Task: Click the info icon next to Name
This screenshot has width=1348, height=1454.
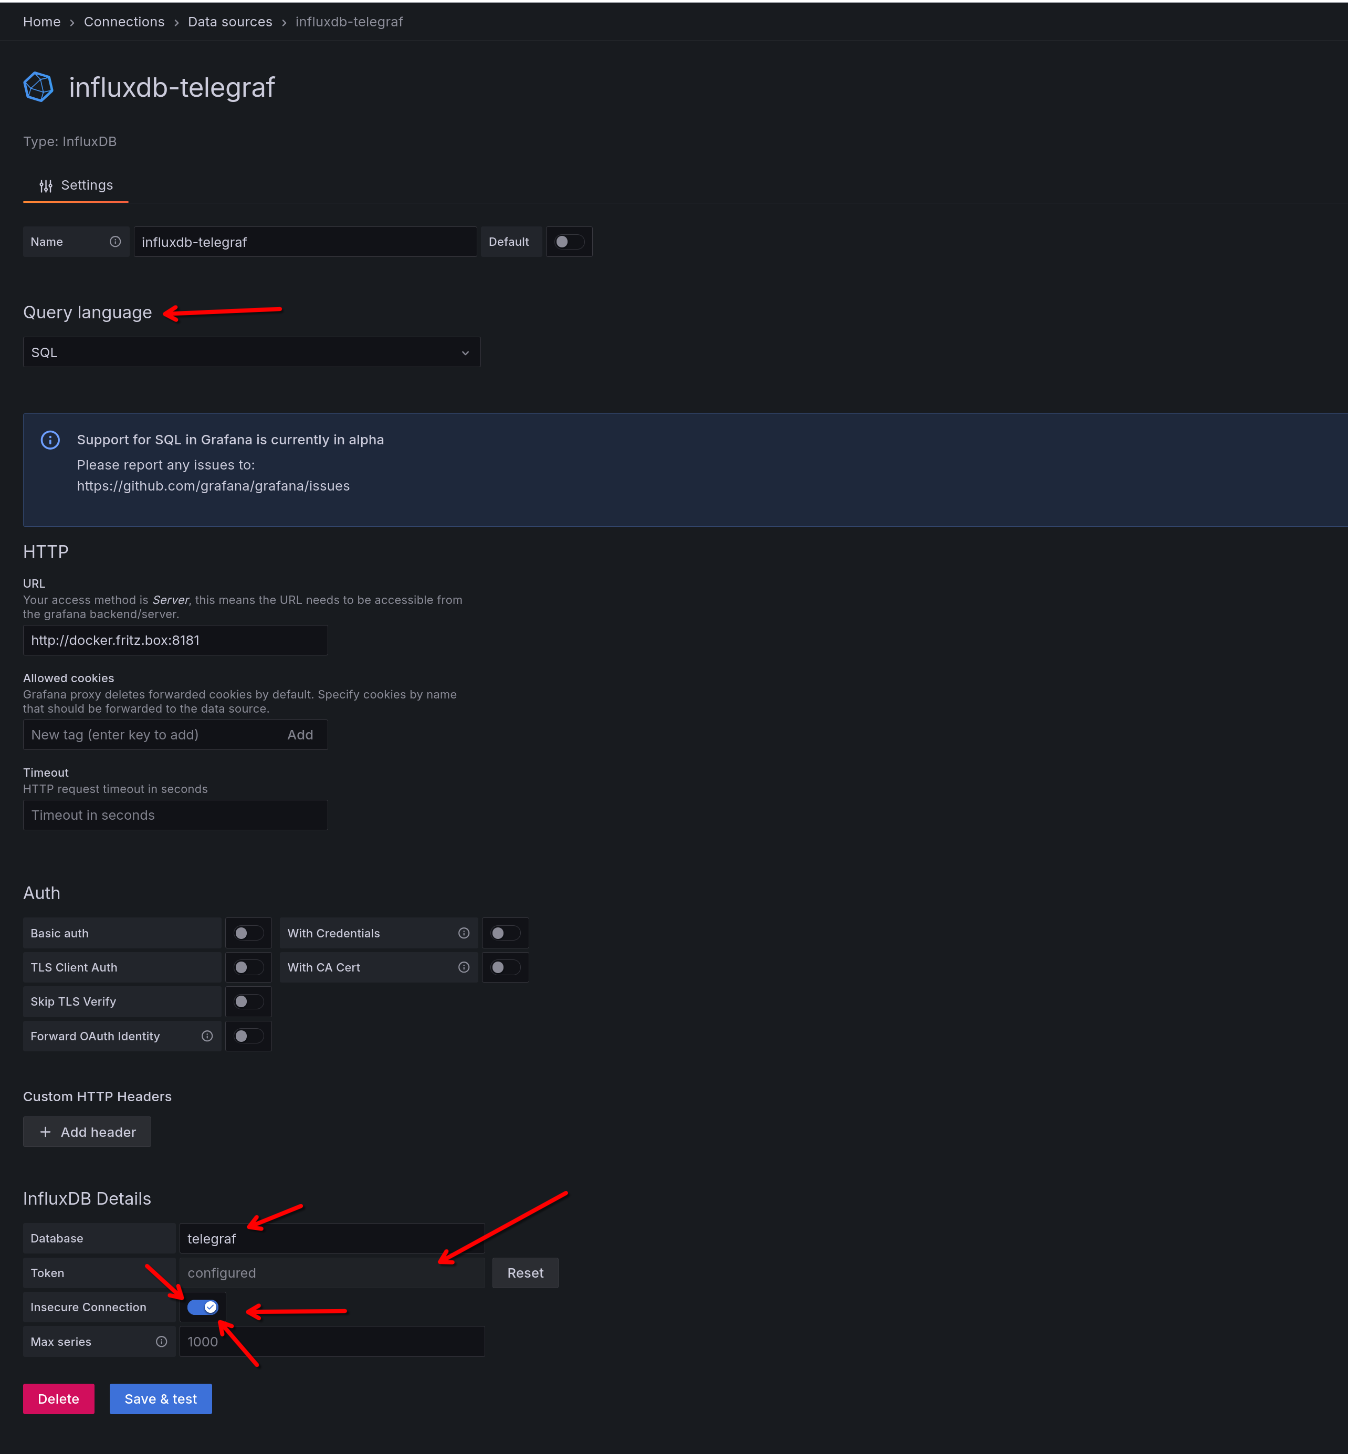Action: [x=115, y=242]
